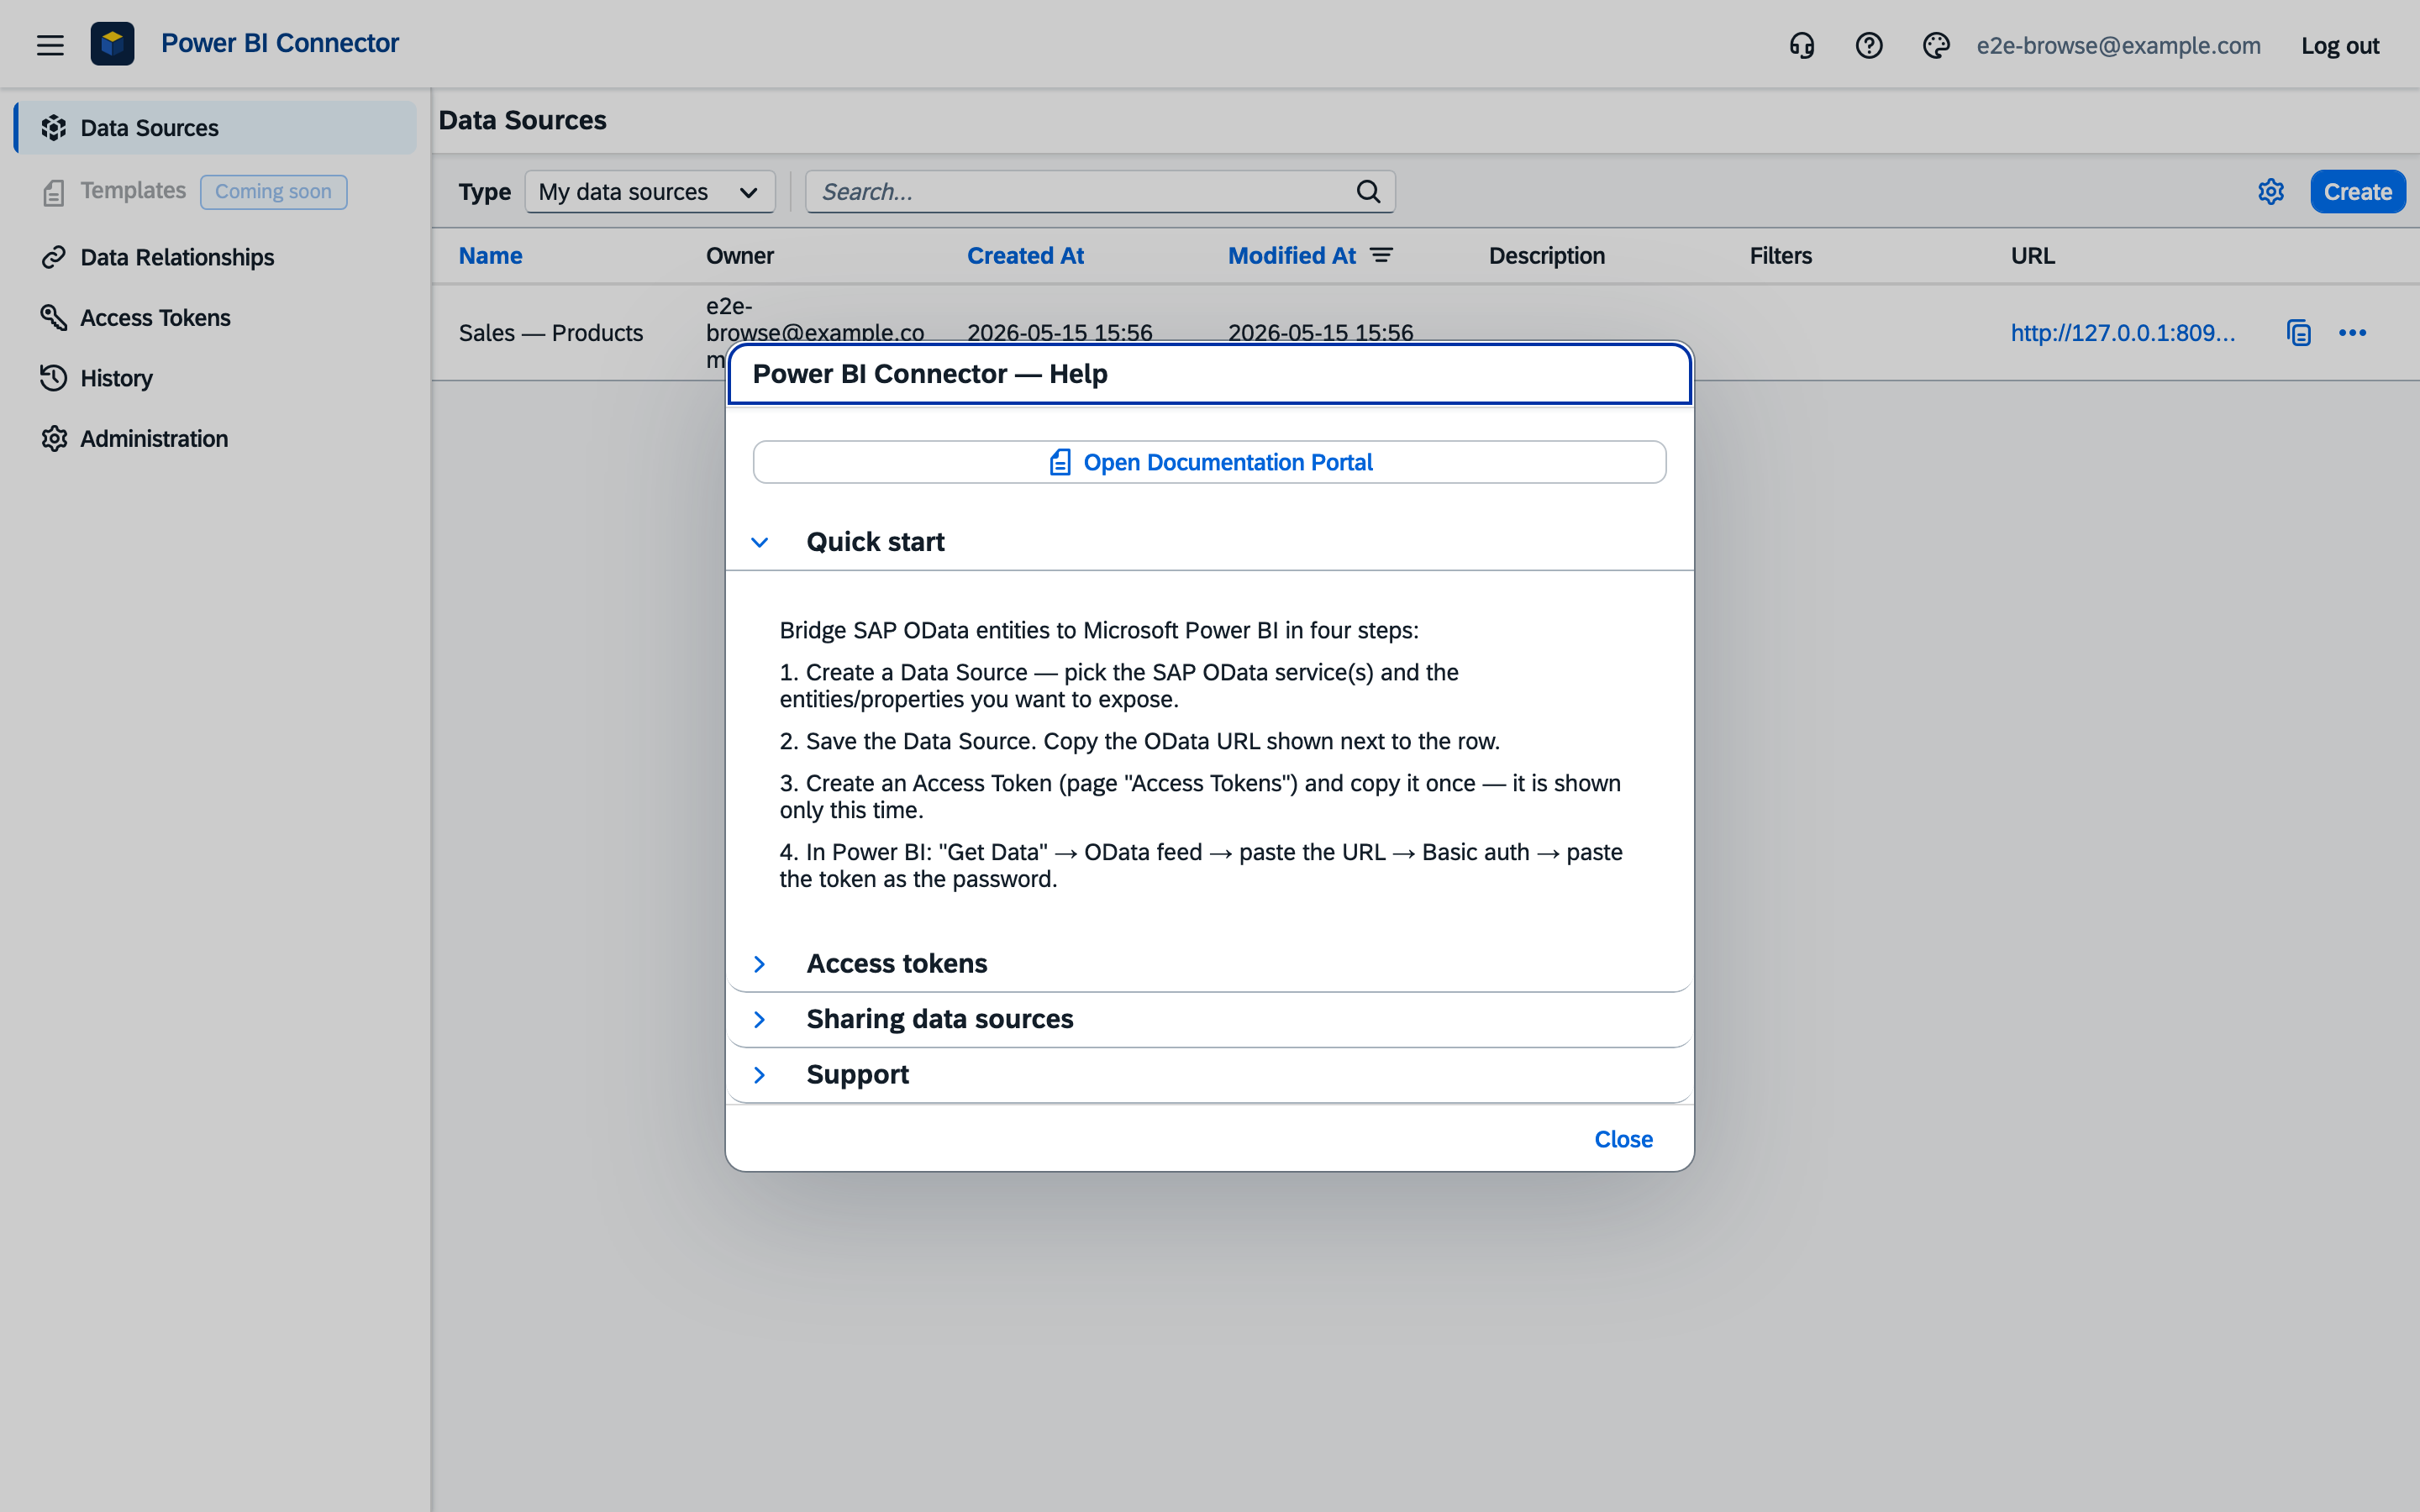Open support via the headset icon

point(1802,46)
